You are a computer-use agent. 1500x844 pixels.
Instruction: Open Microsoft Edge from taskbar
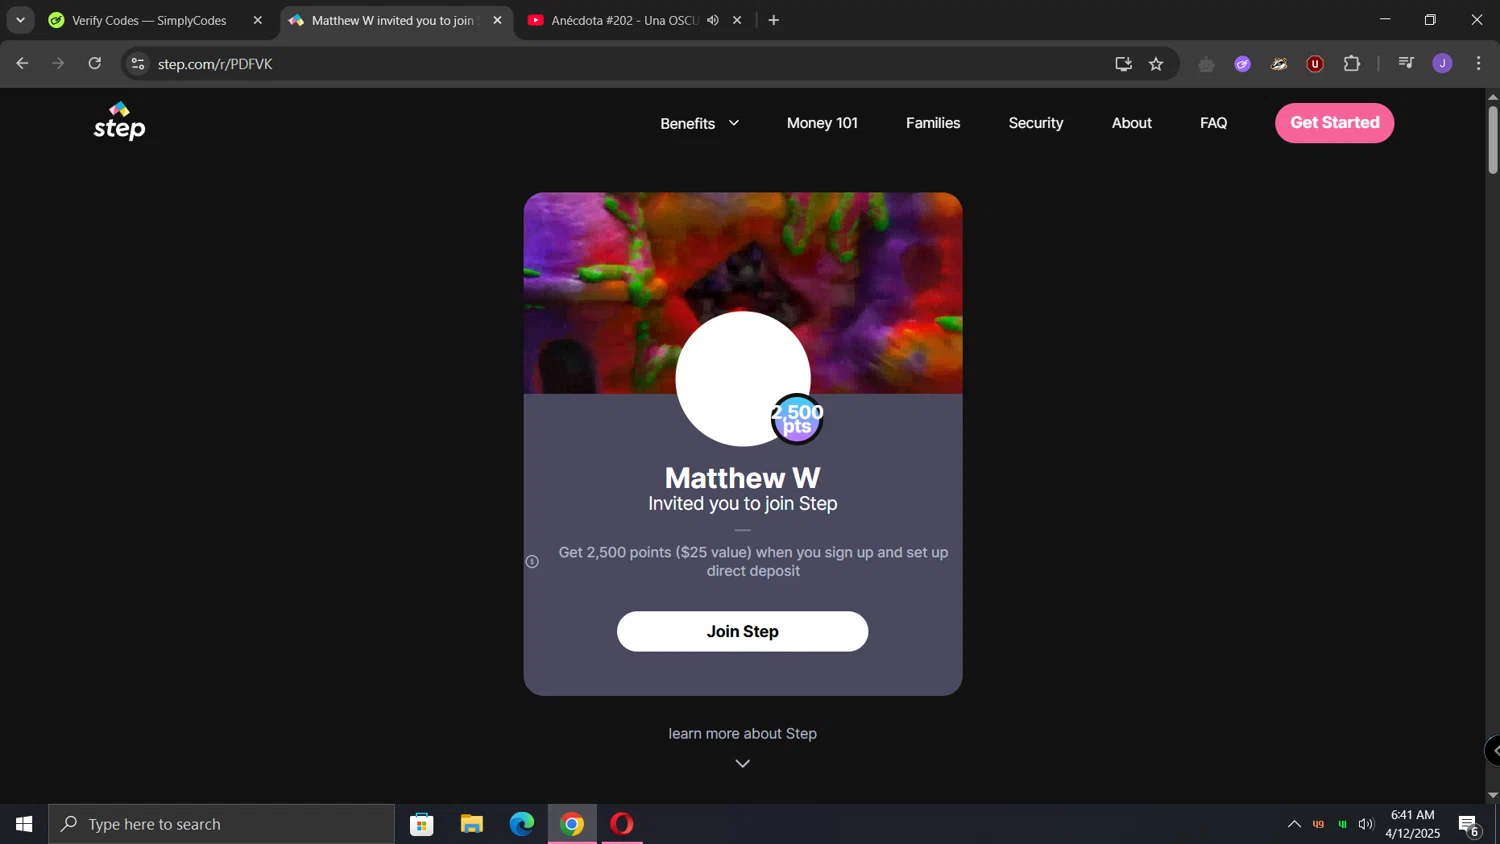[522, 824]
